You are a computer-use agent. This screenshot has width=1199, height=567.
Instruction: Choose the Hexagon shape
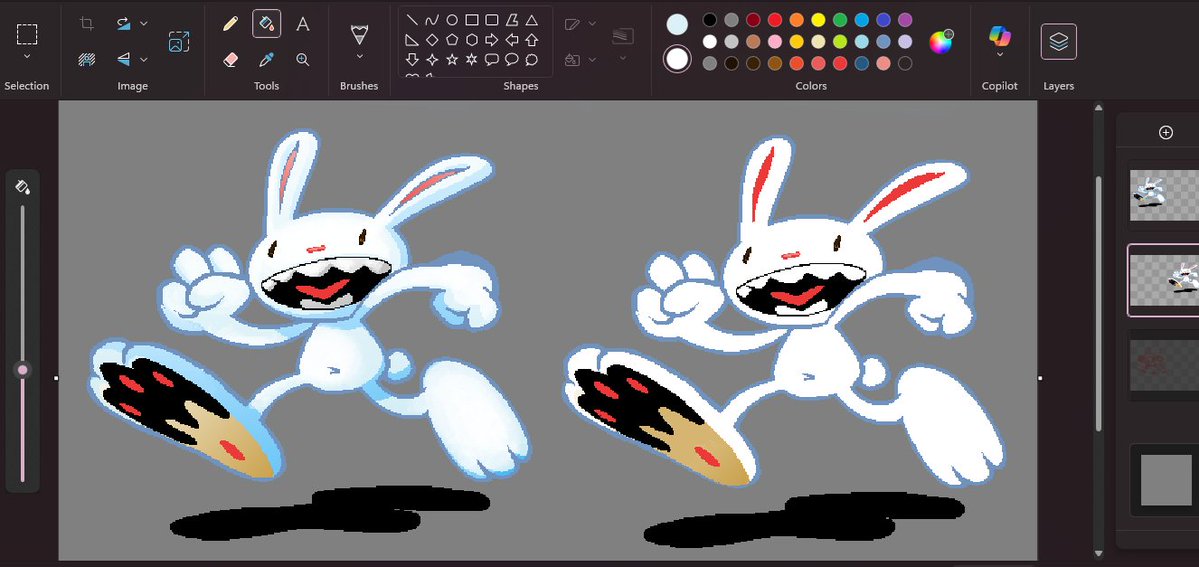[472, 40]
